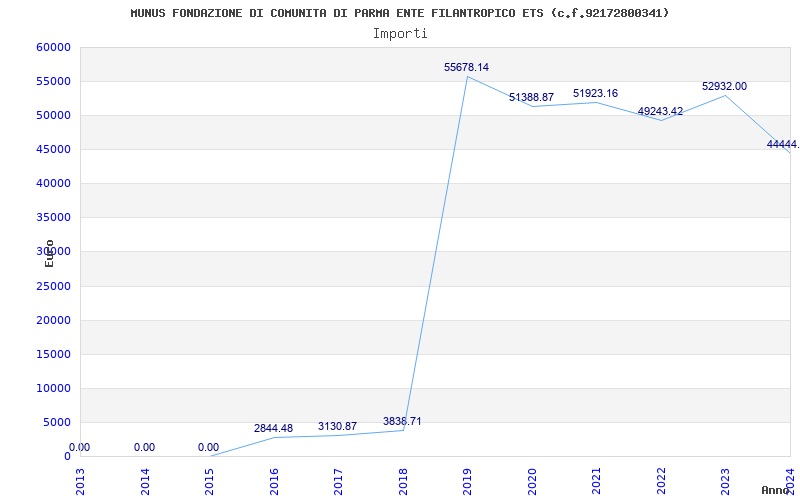800x500 pixels.
Task: Click y-axis value 35000
Action: pyautogui.click(x=53, y=218)
